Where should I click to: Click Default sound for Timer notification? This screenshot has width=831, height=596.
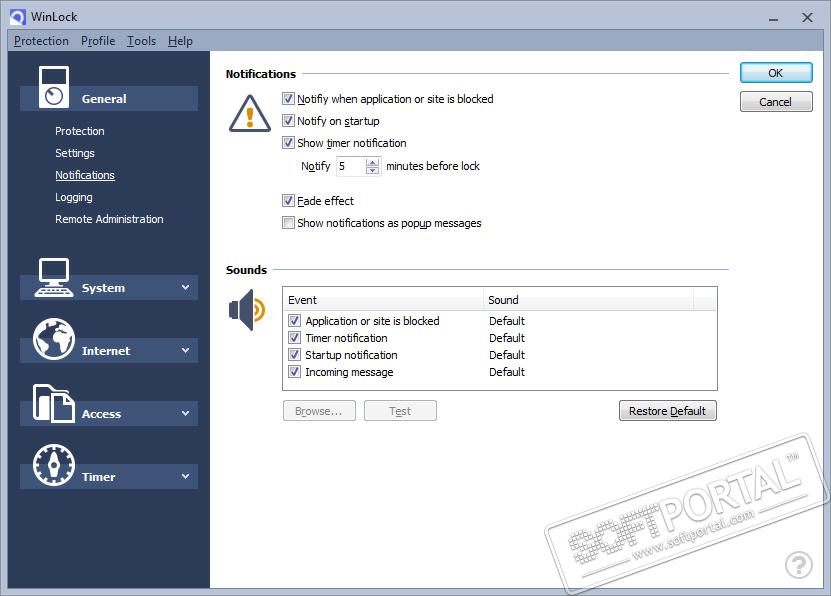click(x=507, y=337)
